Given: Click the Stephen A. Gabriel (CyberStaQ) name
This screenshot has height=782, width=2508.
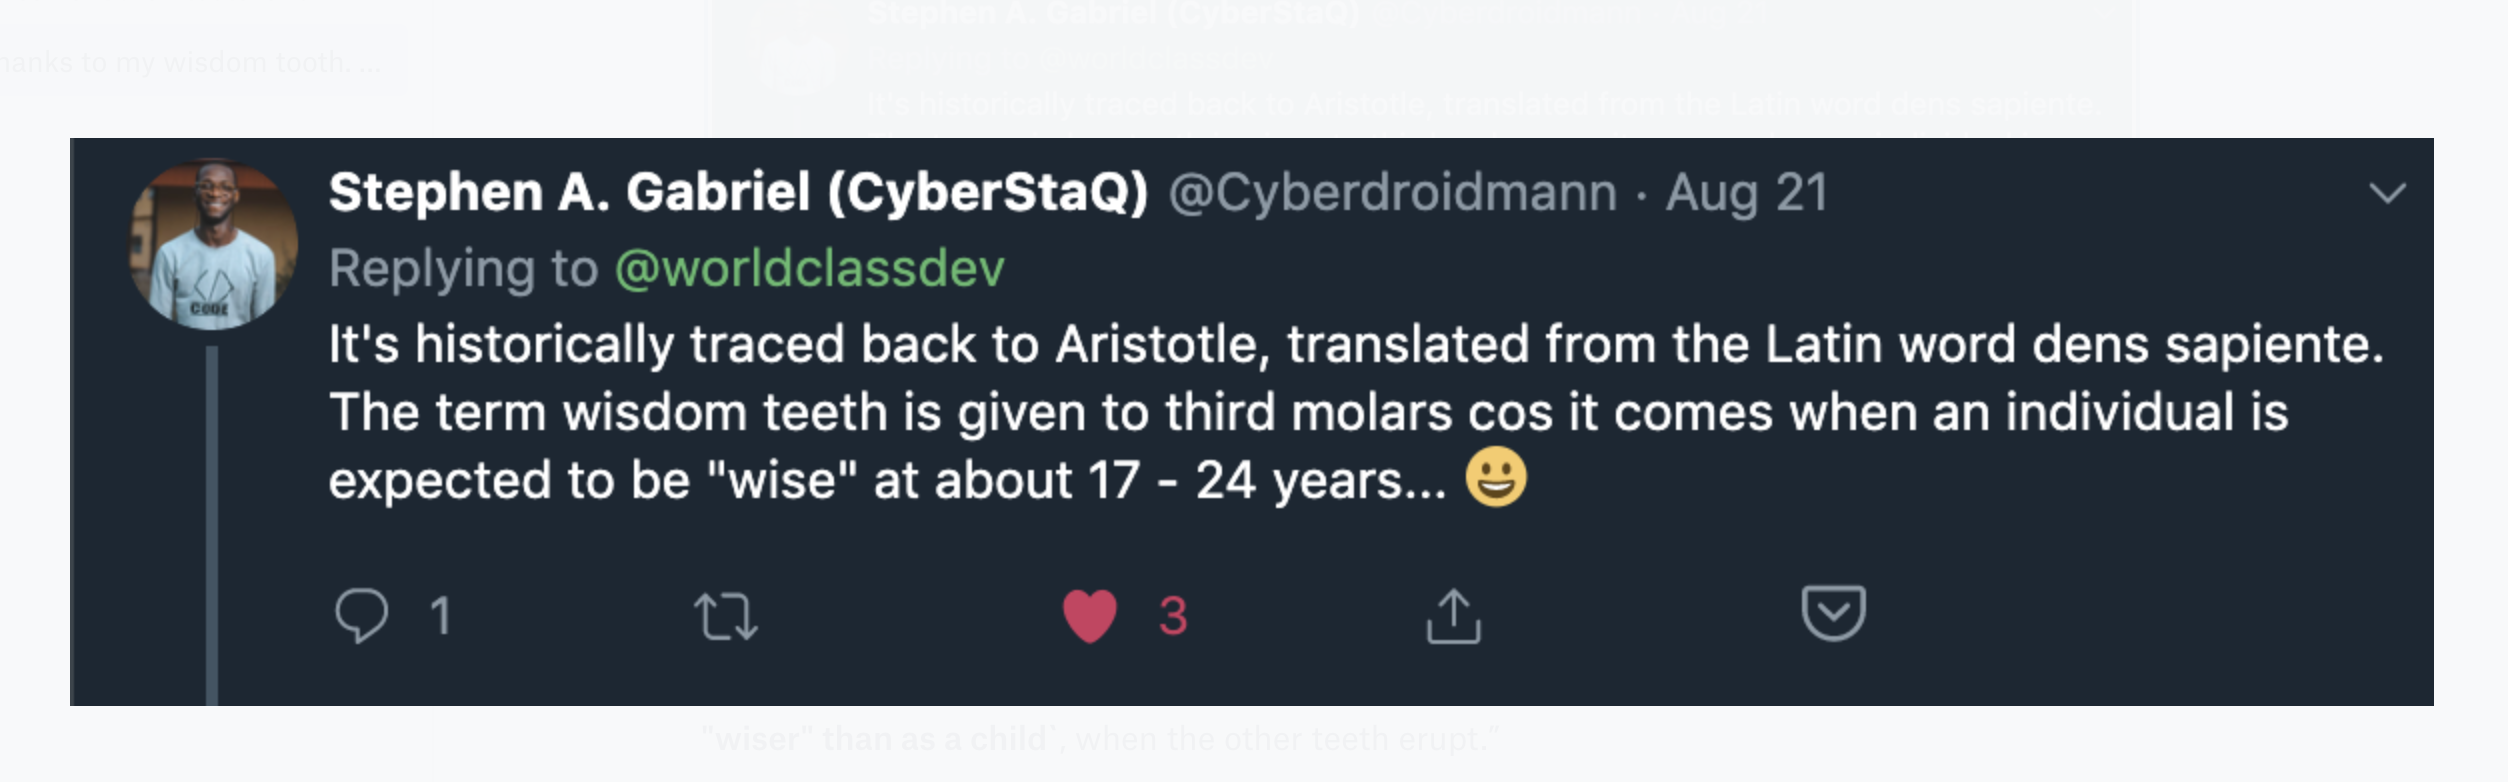Looking at the screenshot, I should point(738,192).
